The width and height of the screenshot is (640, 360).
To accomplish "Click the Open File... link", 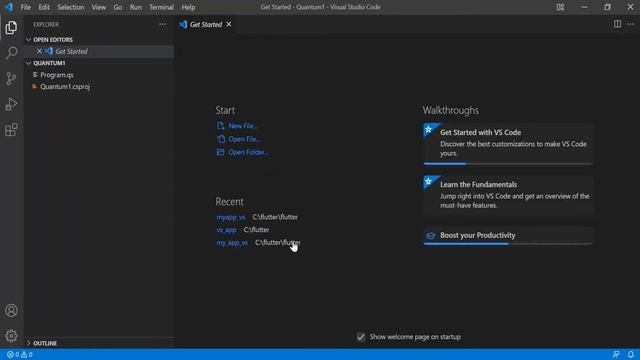I will 244,139.
